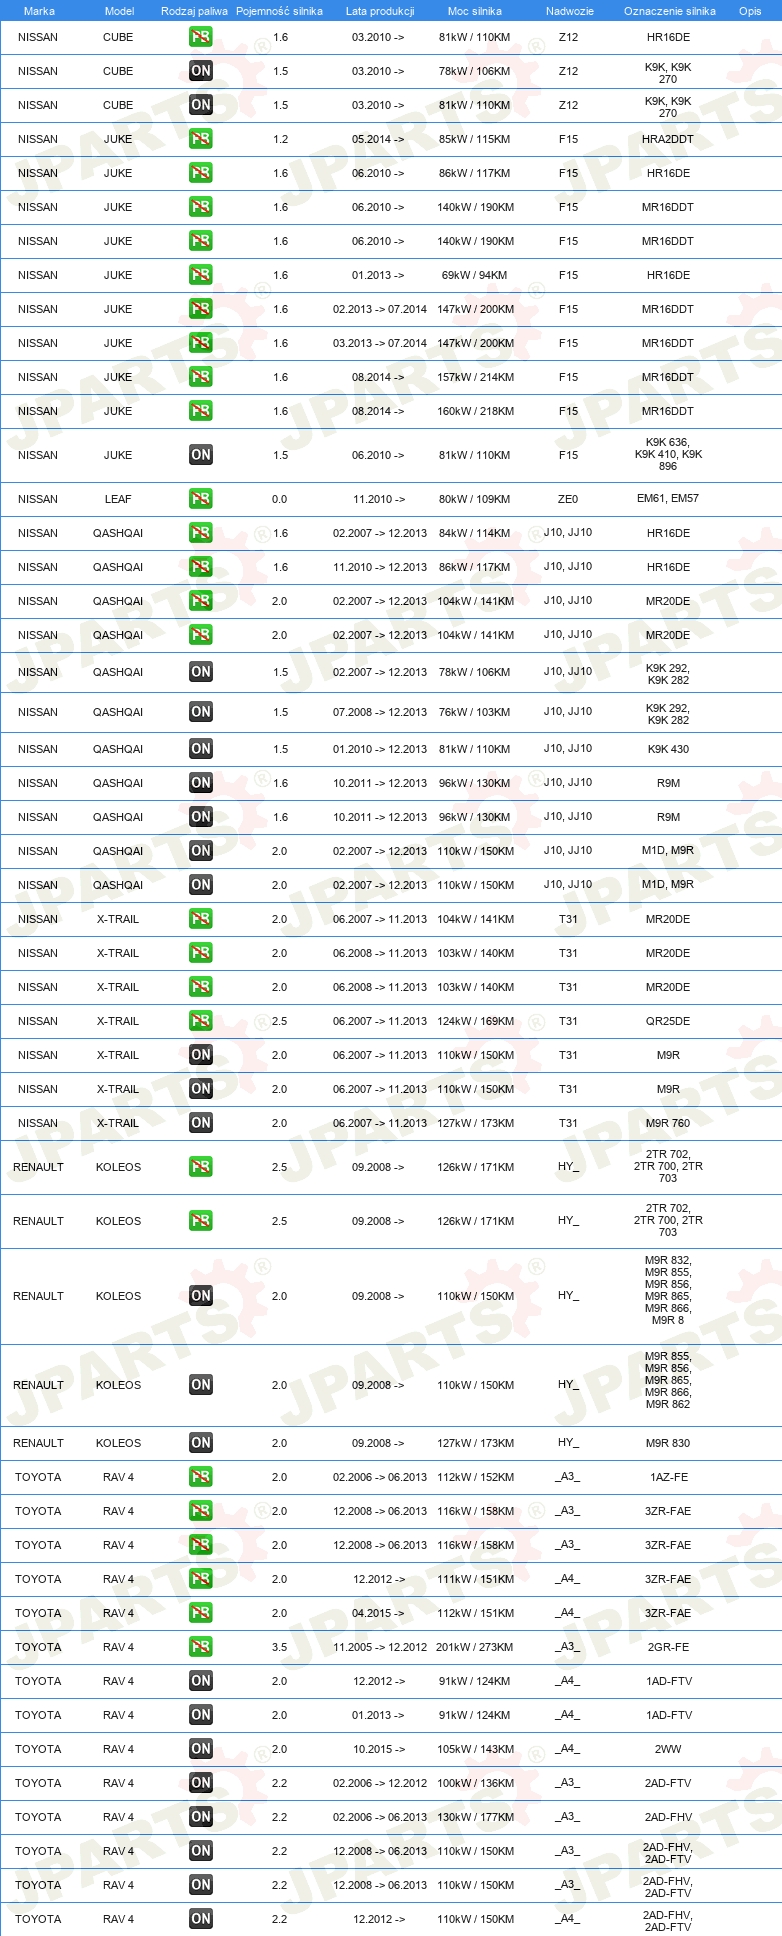782x1936 pixels.
Task: Click the petrol icon in the Juke 160kW / 218KM row
Action: click(x=201, y=411)
